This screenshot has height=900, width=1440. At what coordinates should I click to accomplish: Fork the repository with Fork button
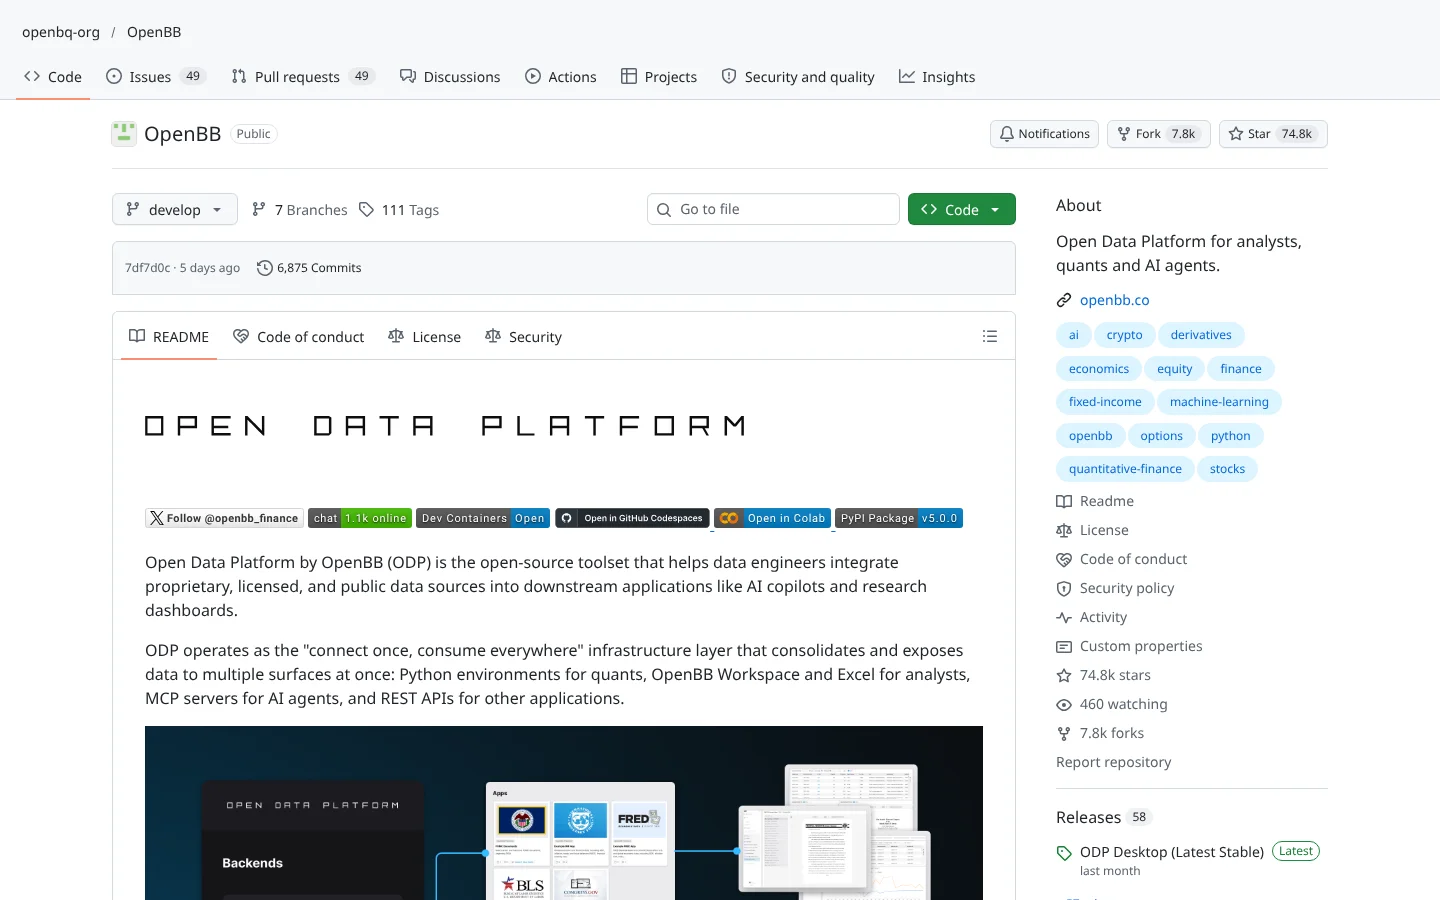click(1158, 134)
